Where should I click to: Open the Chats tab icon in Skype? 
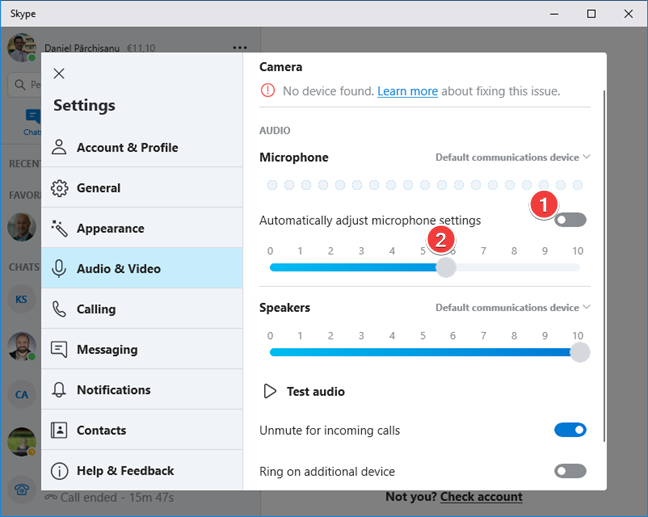click(x=33, y=117)
